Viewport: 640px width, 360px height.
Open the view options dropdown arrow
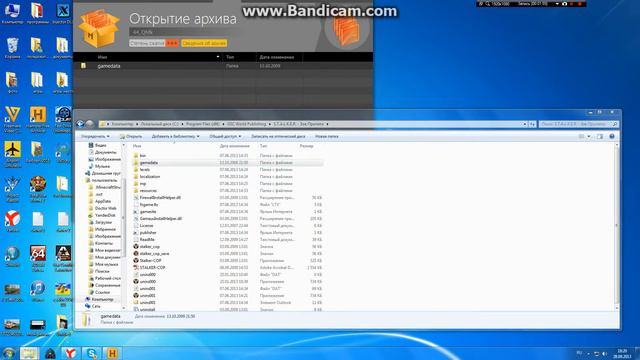coord(589,136)
